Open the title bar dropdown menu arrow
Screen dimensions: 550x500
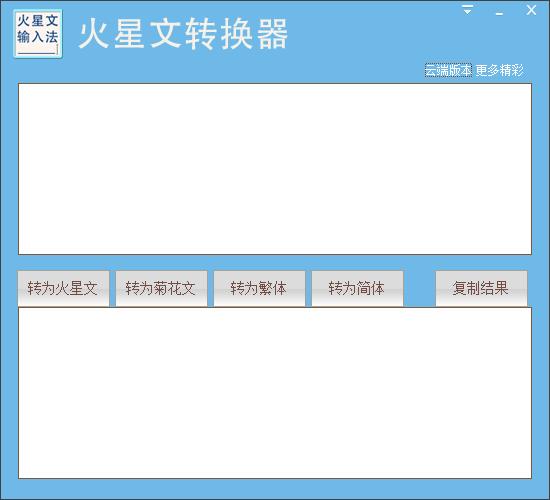coord(467,10)
